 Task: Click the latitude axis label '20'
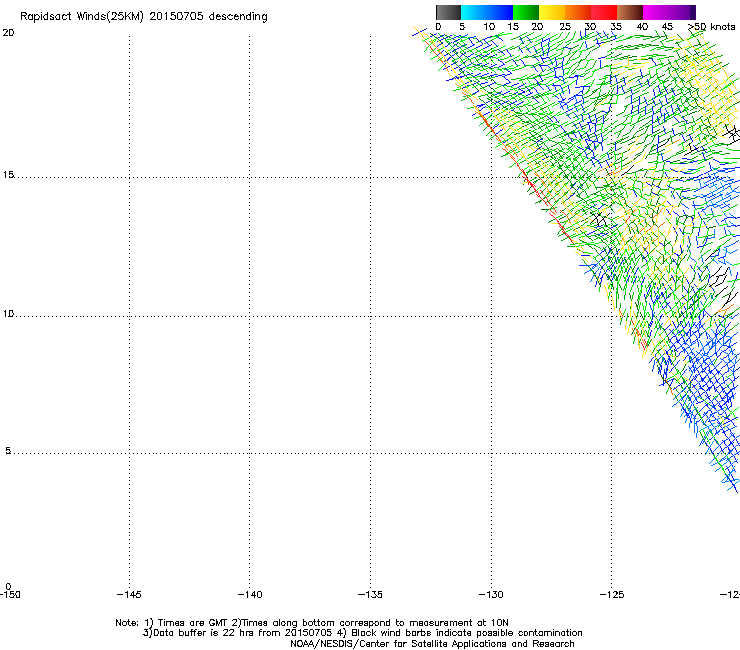click(8, 33)
